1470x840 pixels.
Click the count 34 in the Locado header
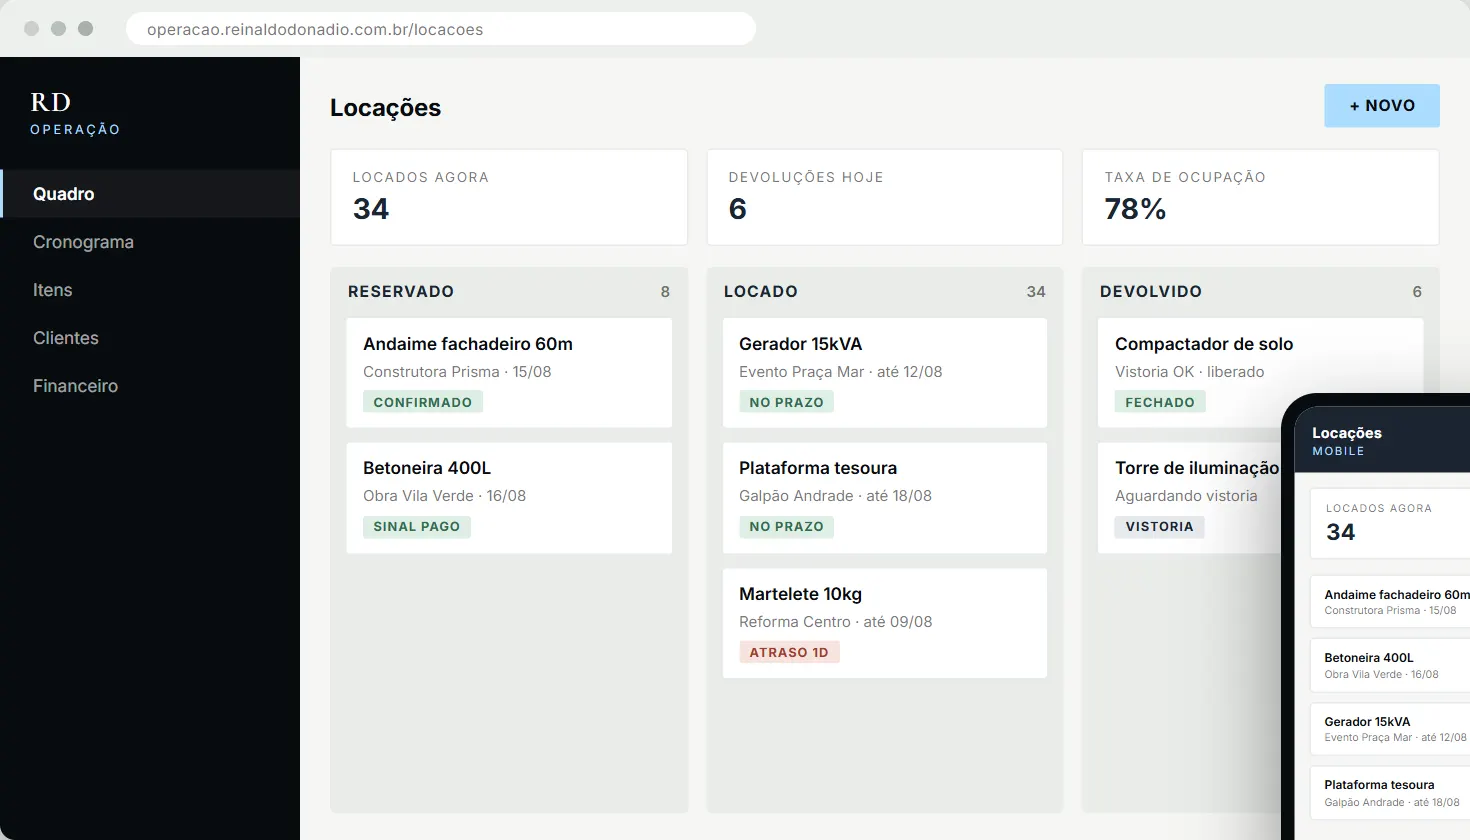coord(1036,292)
